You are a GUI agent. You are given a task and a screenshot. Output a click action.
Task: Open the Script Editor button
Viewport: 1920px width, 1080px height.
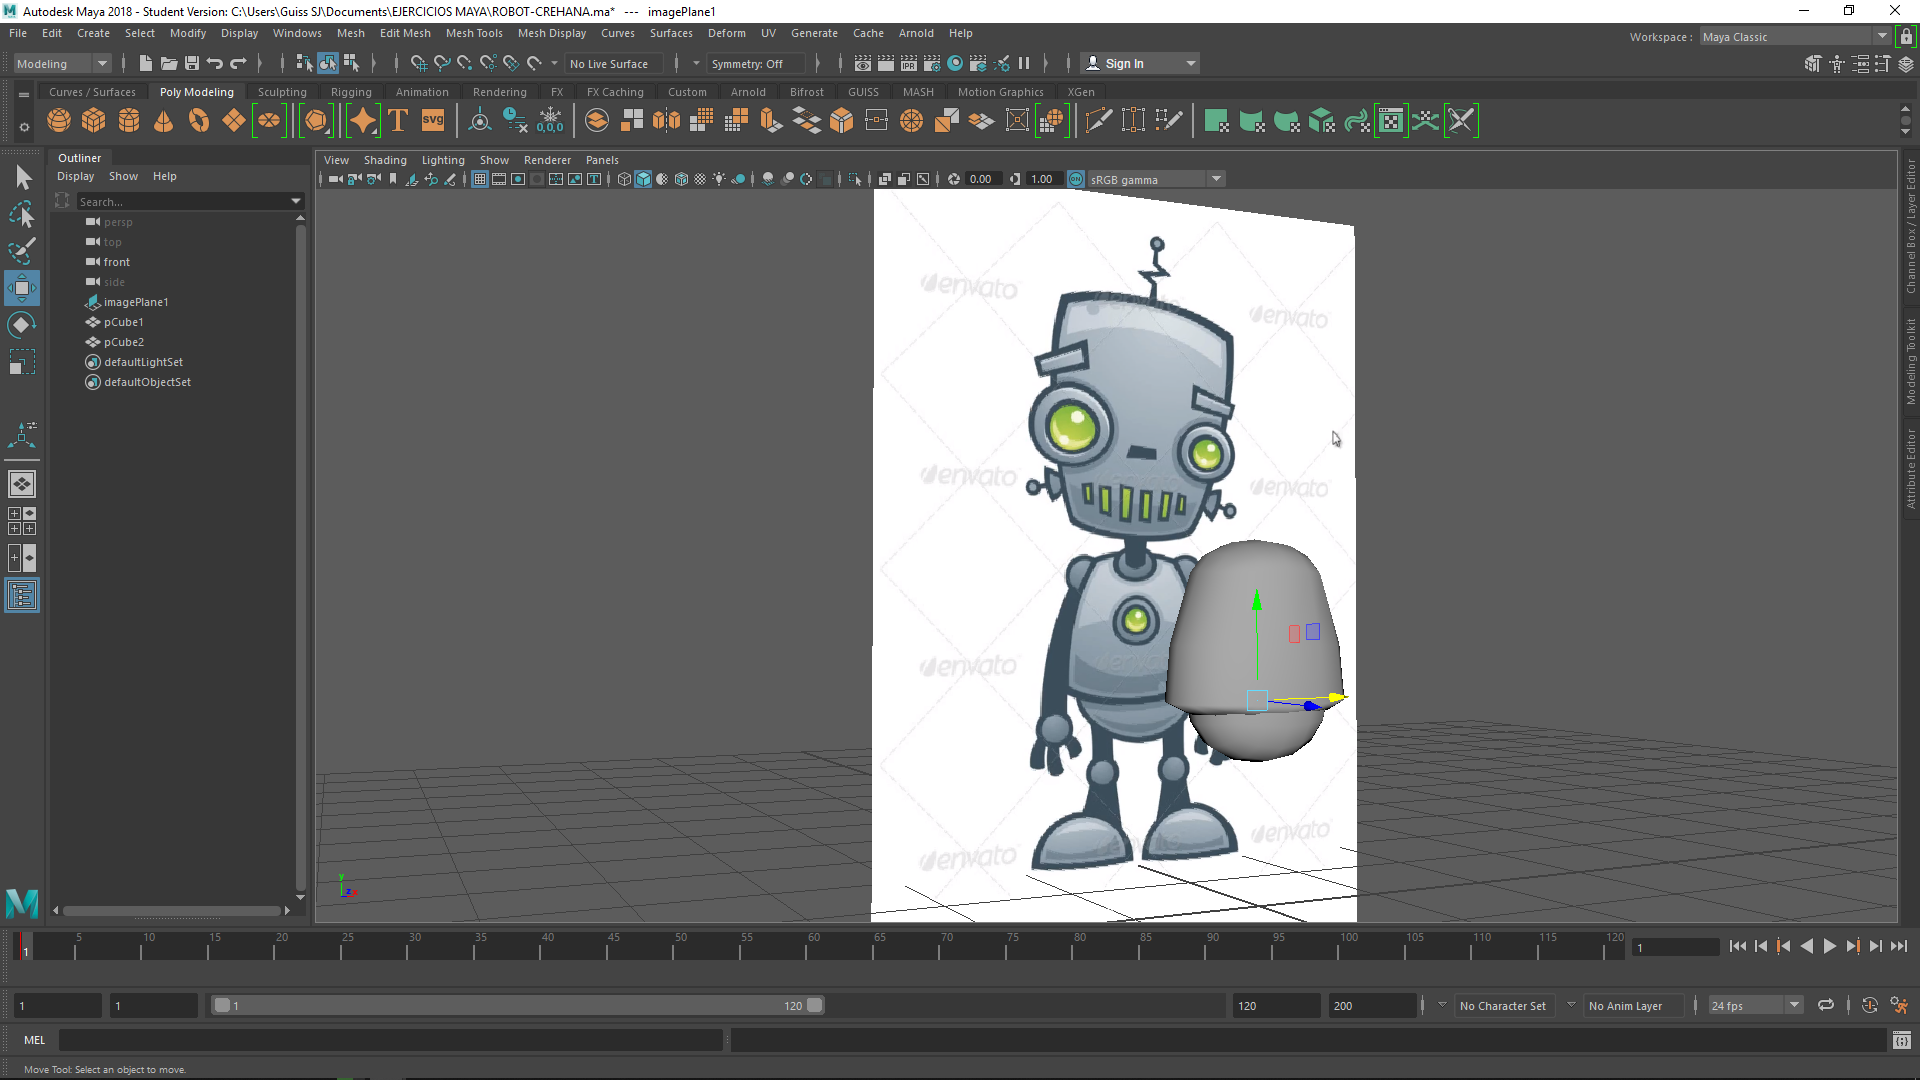[1901, 1040]
